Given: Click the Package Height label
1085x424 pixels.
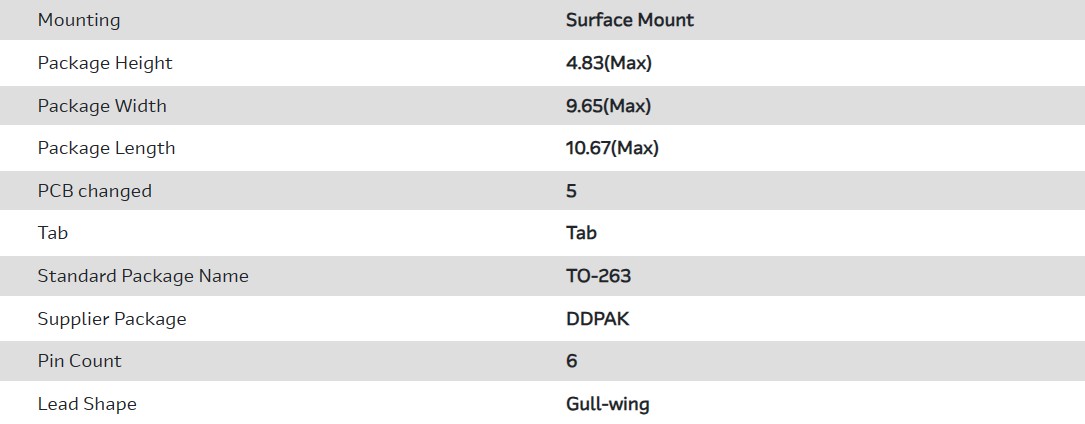Looking at the screenshot, I should click(x=105, y=63).
